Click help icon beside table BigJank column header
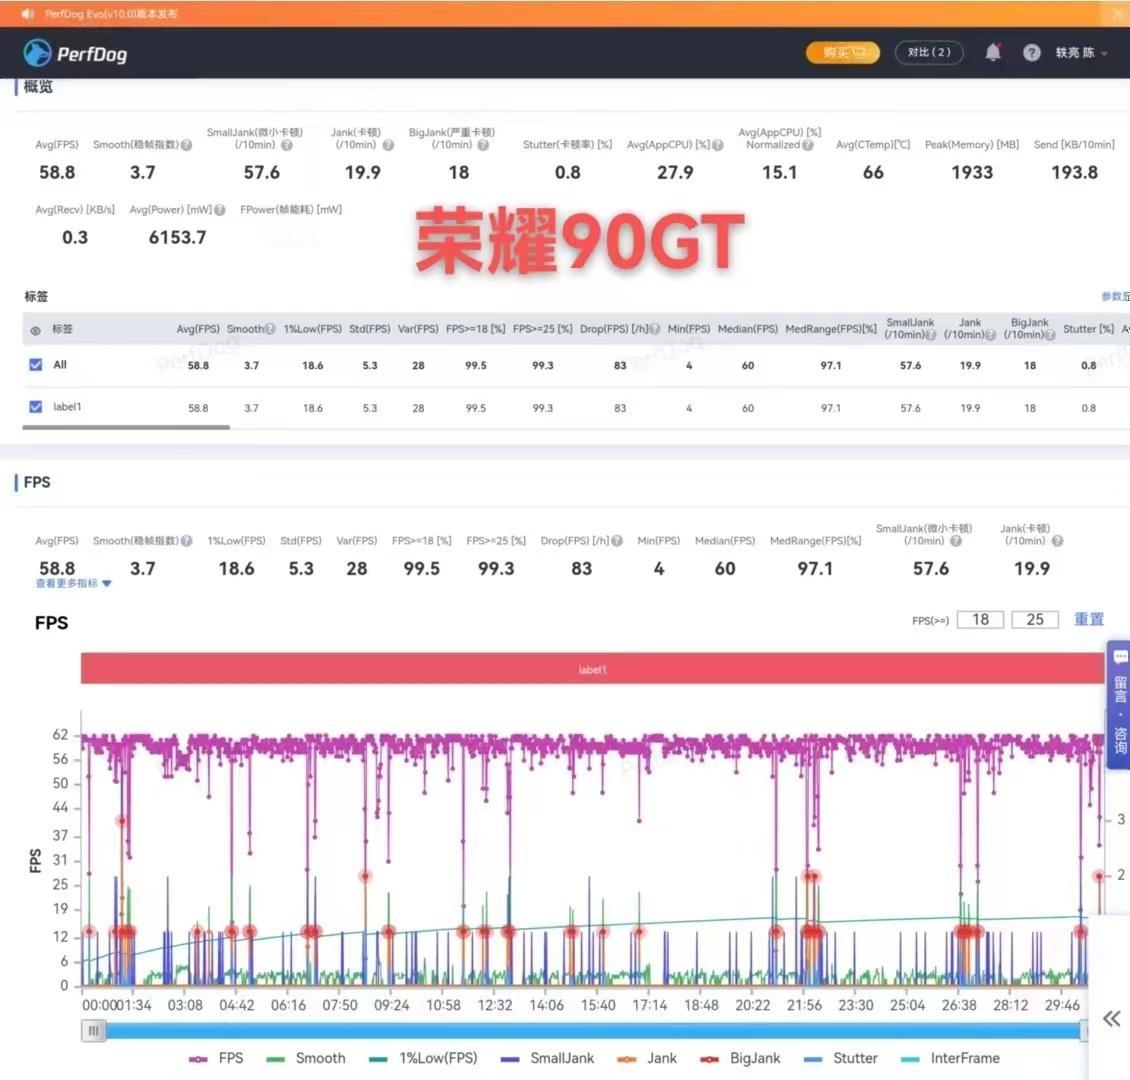The width and height of the screenshot is (1130, 1080). tap(1050, 335)
